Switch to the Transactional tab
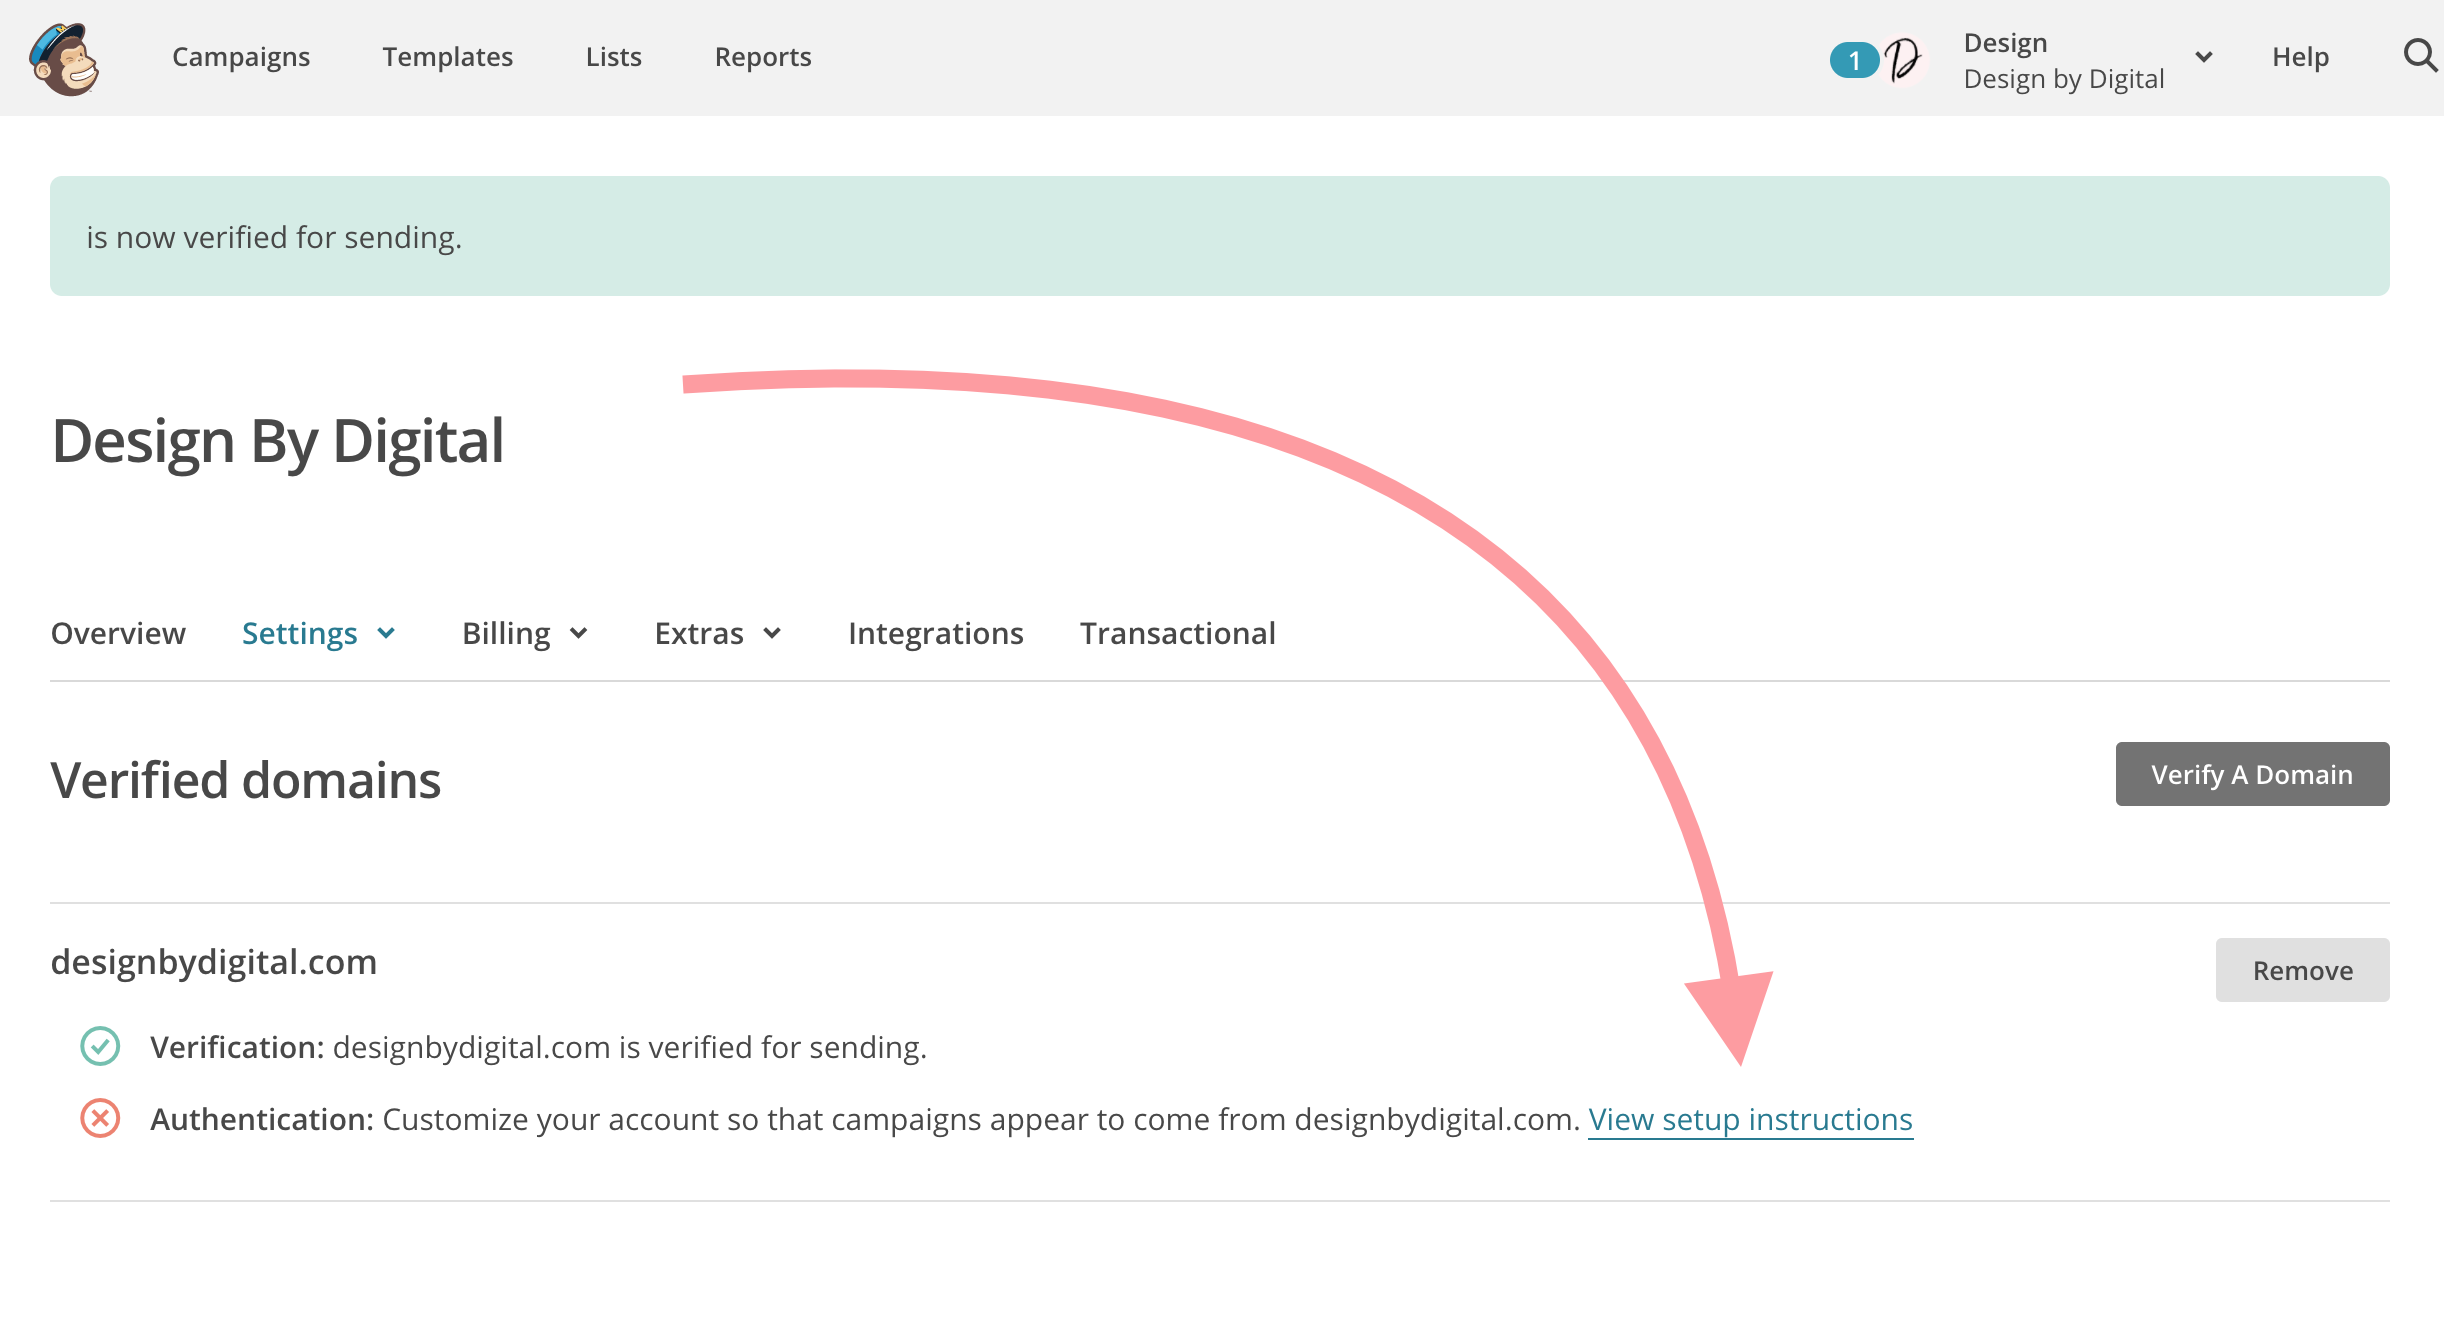Screen dimensions: 2444x1334 coord(1178,633)
